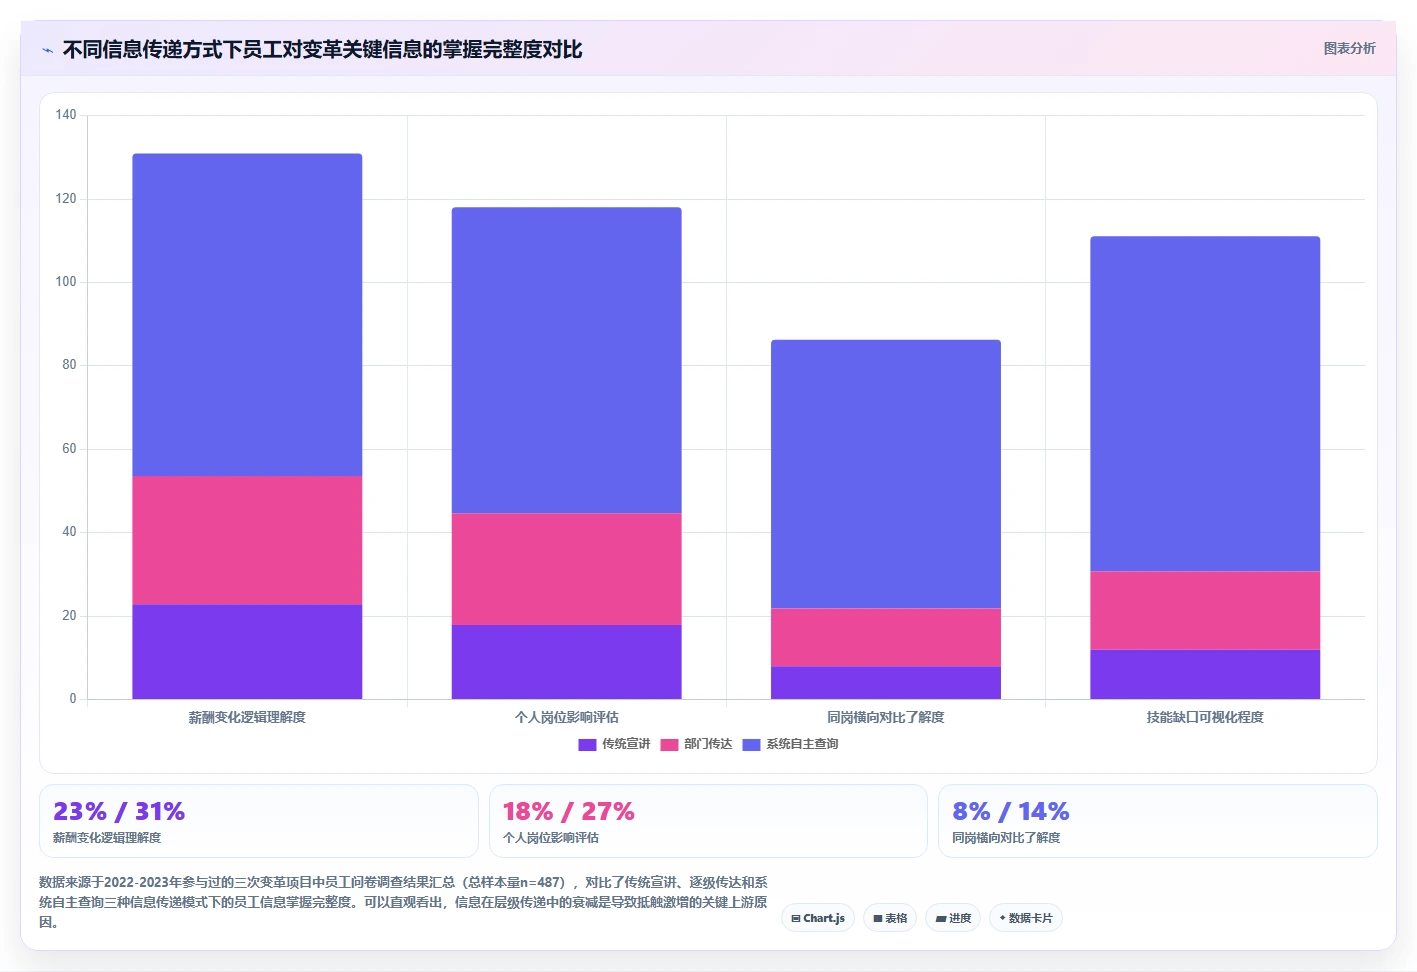Screen dimensions: 1417x972
Task: Click the y-axis value 100
Action: click(66, 282)
